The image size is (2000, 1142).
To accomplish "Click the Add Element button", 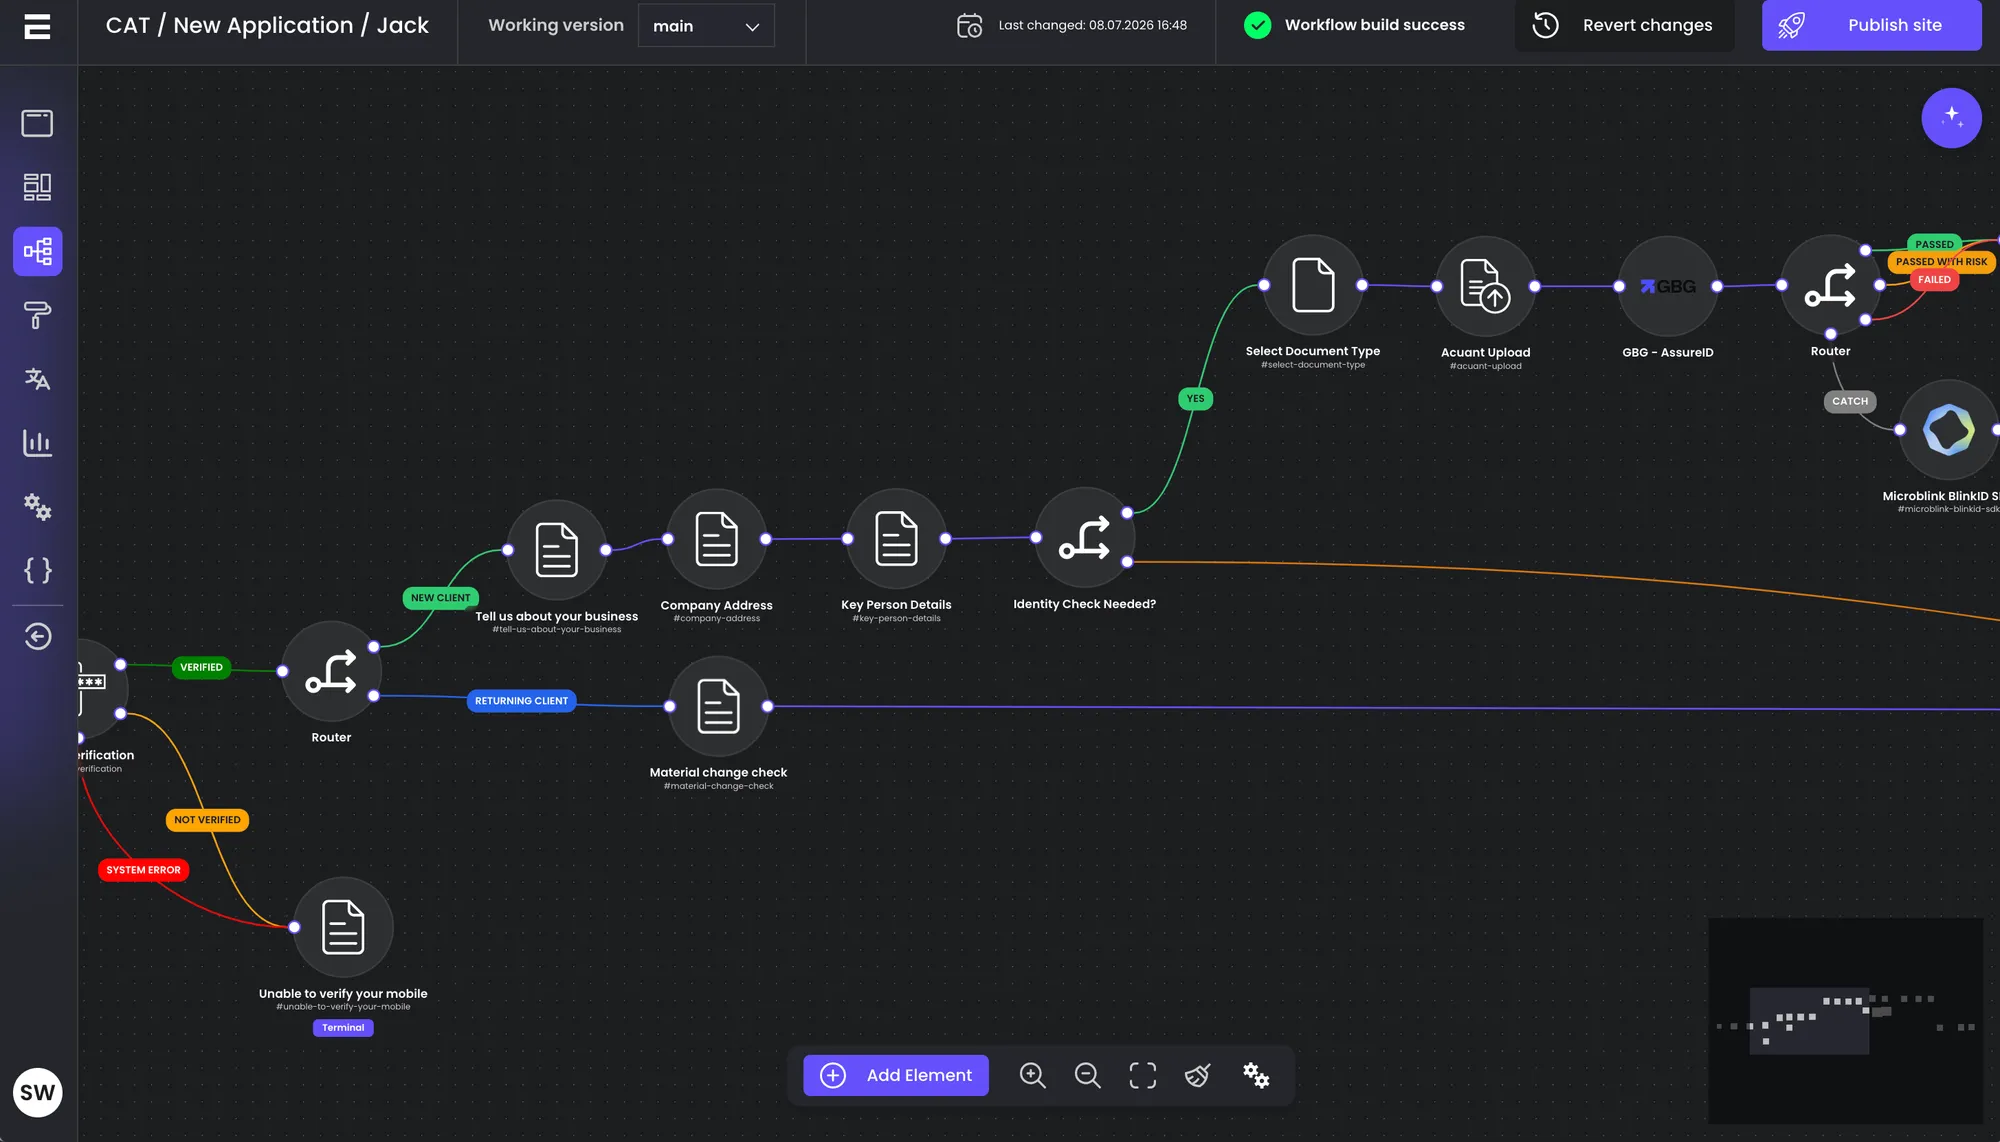I will coord(896,1075).
